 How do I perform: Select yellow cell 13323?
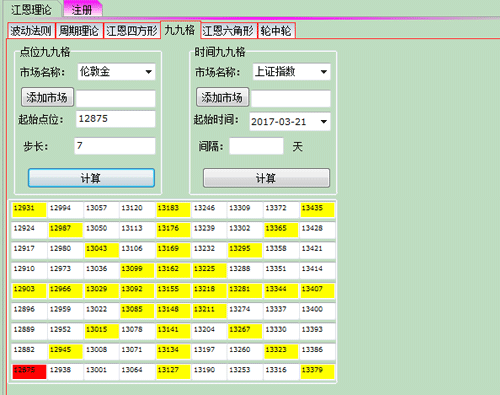click(281, 351)
